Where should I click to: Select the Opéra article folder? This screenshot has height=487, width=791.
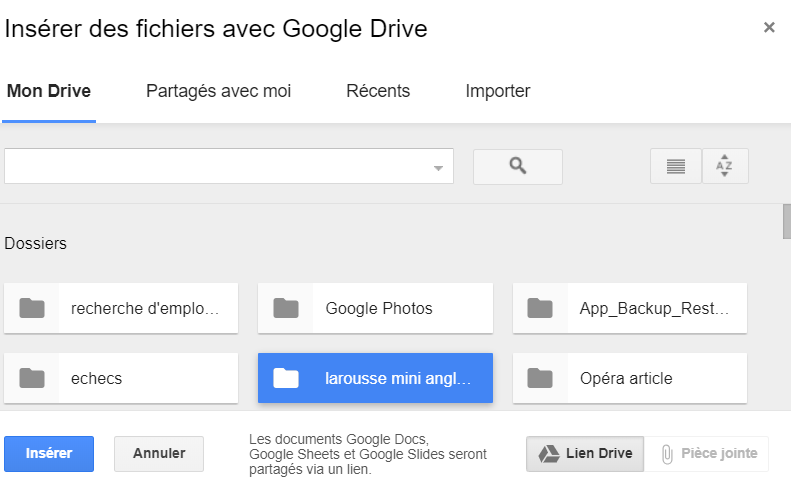pos(630,378)
